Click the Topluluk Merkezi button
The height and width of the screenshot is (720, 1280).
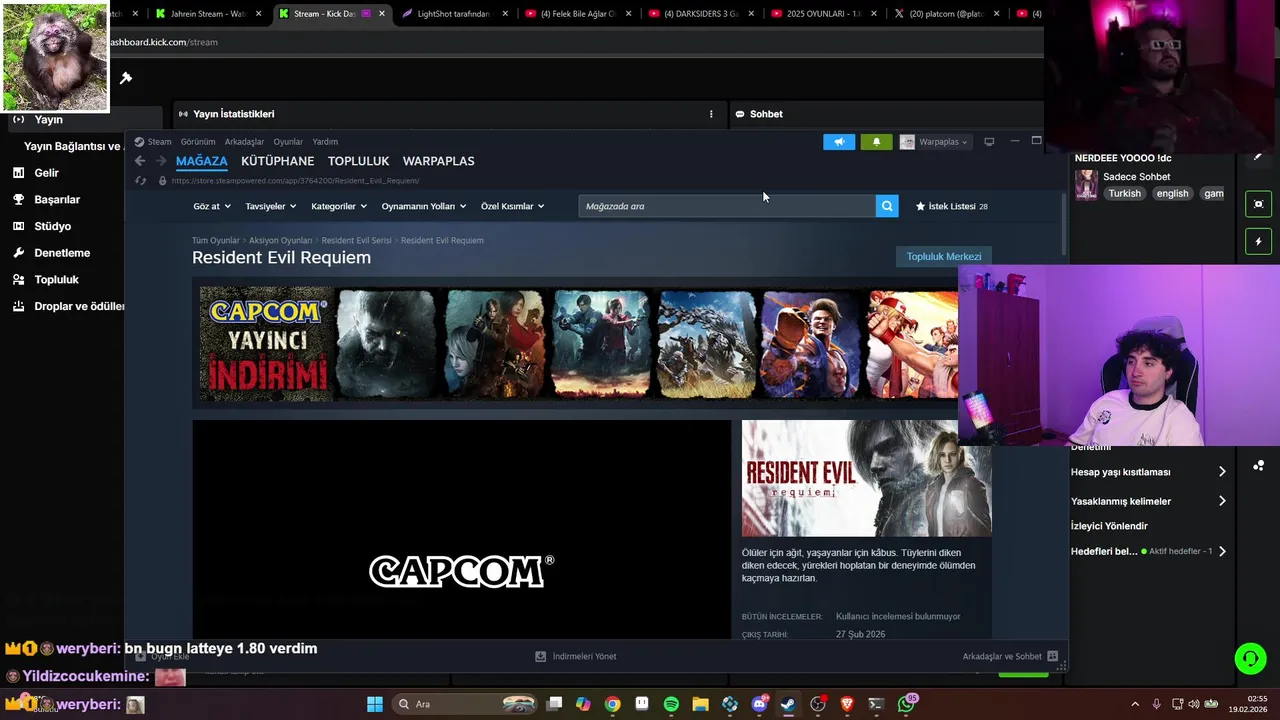(x=944, y=257)
